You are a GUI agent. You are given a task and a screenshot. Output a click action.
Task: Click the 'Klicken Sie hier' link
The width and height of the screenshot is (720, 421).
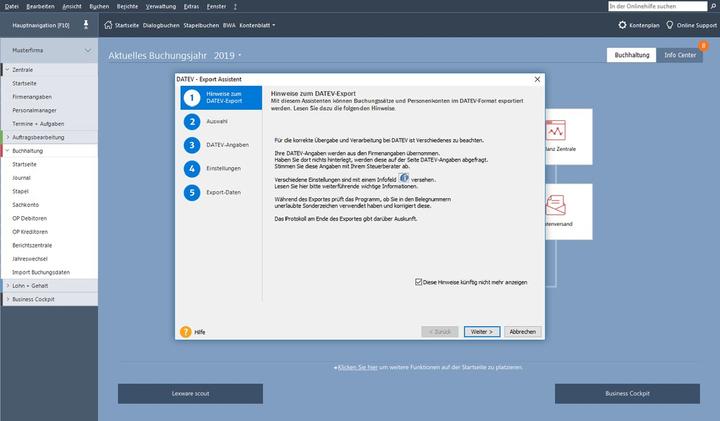[x=357, y=367]
